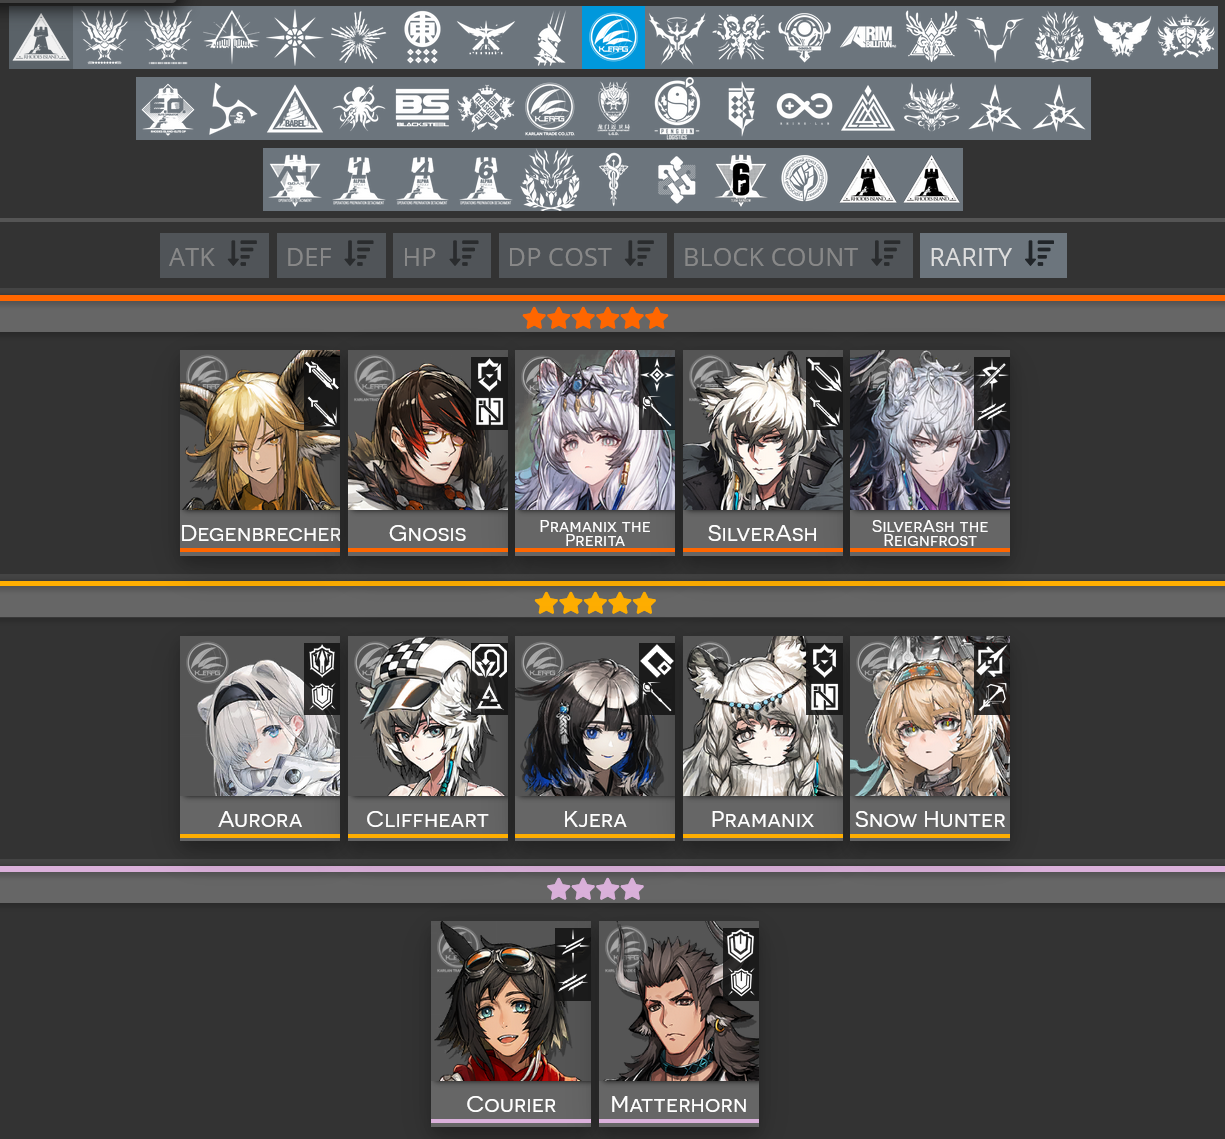
Task: Select the Babel triangle faction icon
Action: click(295, 108)
